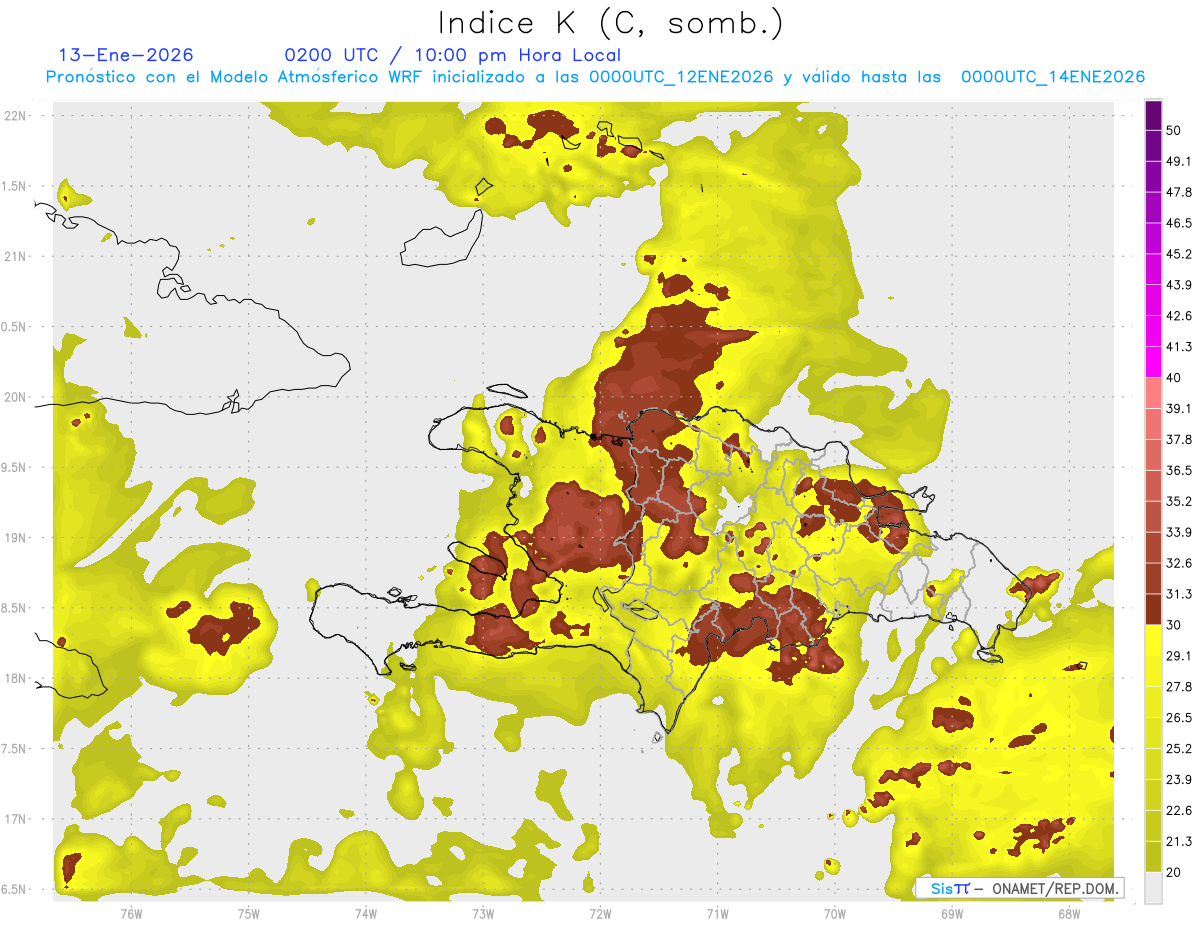Screen dimensions: 1200x927
Task: Click the latitude axis label '17N'
Action: [x=15, y=819]
